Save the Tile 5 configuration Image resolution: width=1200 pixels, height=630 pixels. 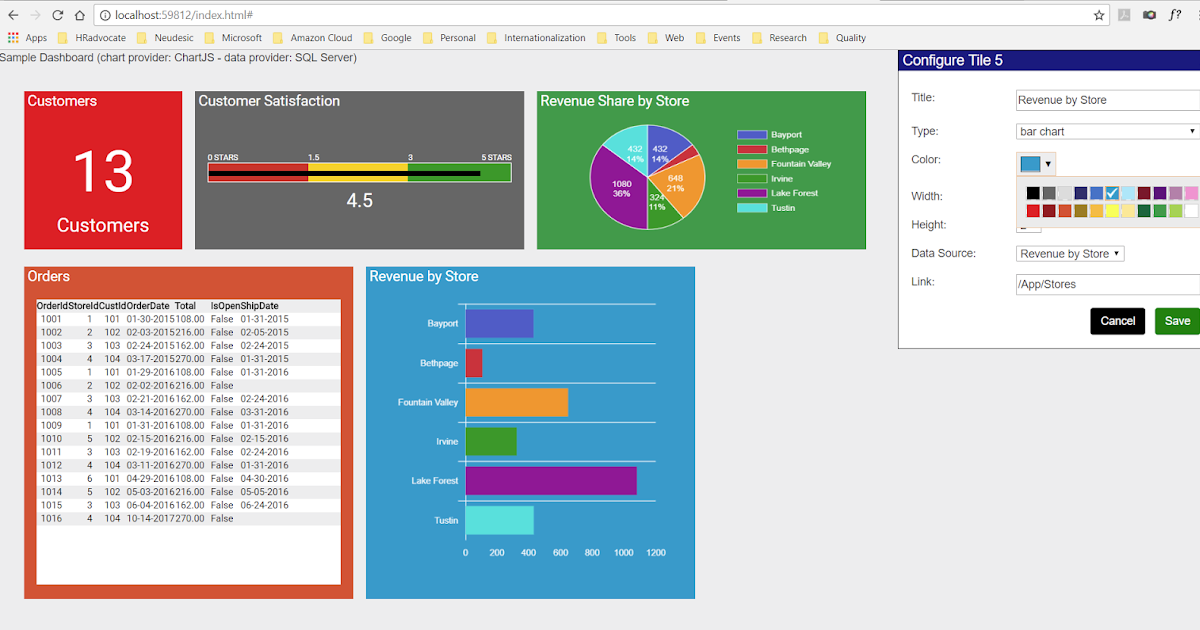(1177, 321)
